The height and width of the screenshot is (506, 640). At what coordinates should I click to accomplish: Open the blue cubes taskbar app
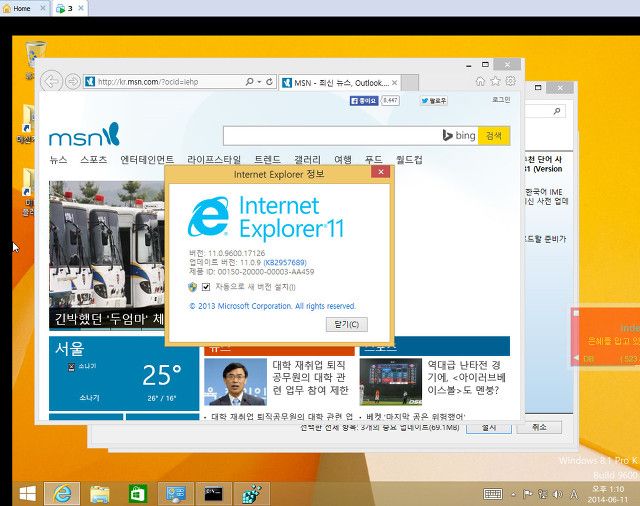click(x=251, y=494)
